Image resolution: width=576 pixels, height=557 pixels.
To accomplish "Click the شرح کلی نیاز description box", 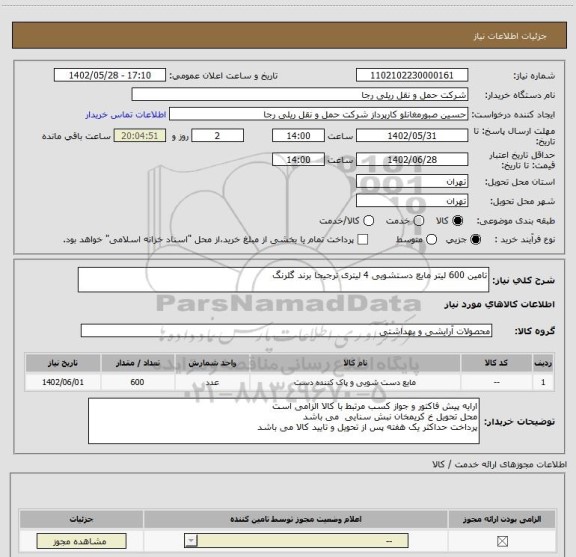I will [x=283, y=280].
